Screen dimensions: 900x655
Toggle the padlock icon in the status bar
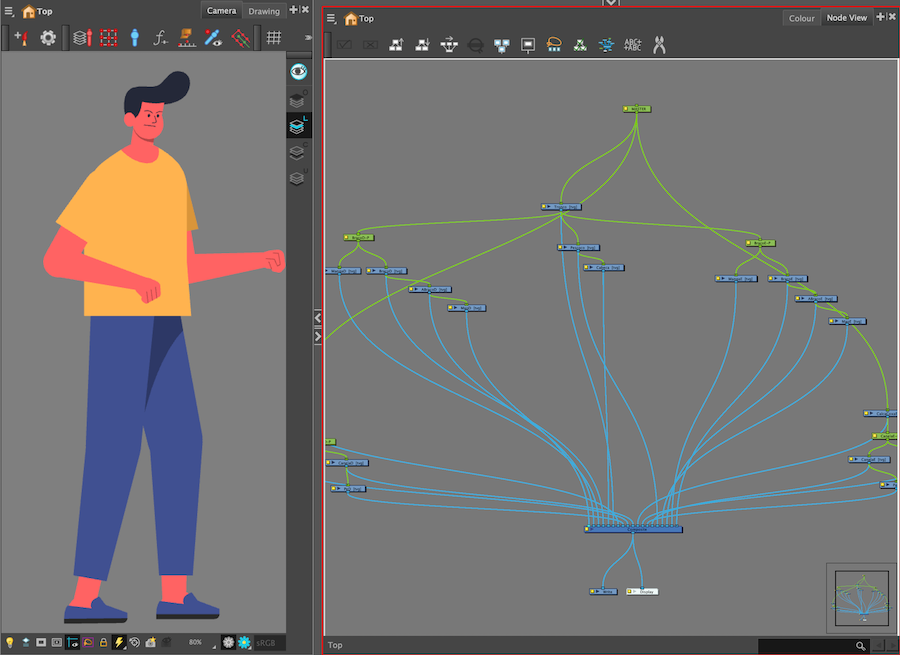coord(103,643)
